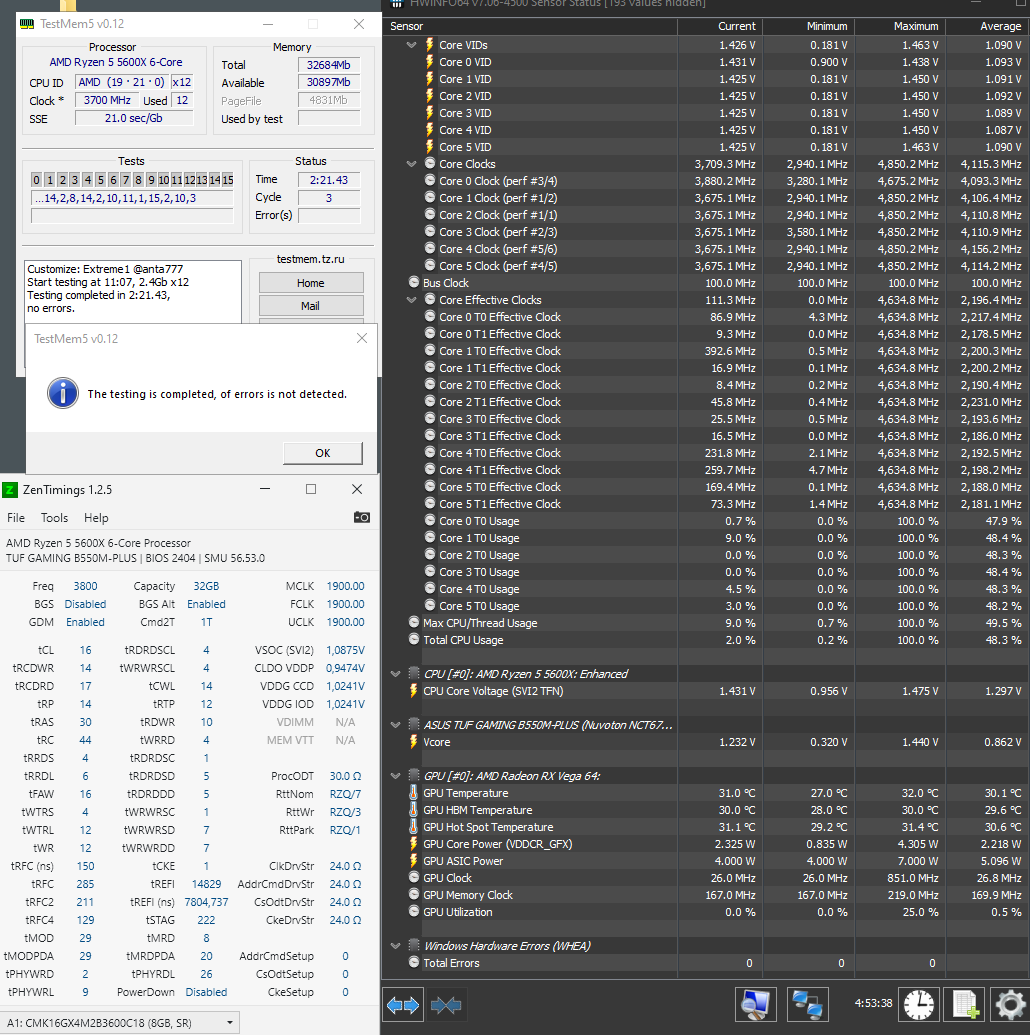Viewport: 1030px width, 1035px height.
Task: Sort by the Maximum column header
Action: click(901, 26)
